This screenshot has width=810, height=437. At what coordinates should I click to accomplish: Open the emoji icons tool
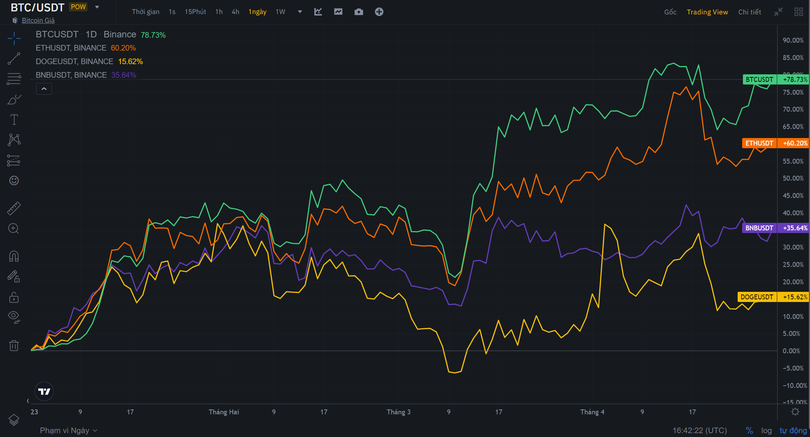(x=14, y=180)
